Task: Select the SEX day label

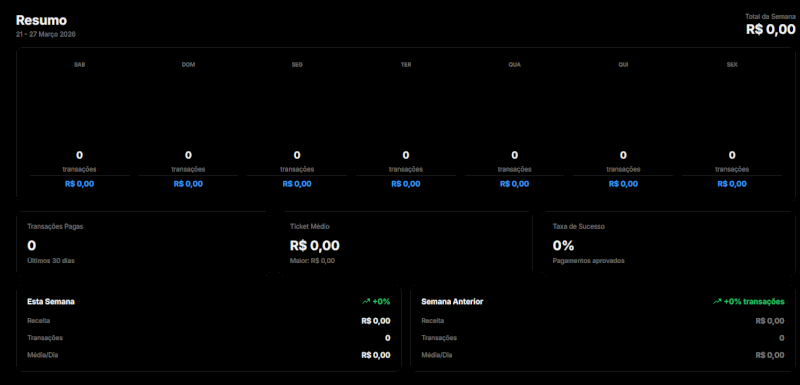Action: [x=732, y=65]
